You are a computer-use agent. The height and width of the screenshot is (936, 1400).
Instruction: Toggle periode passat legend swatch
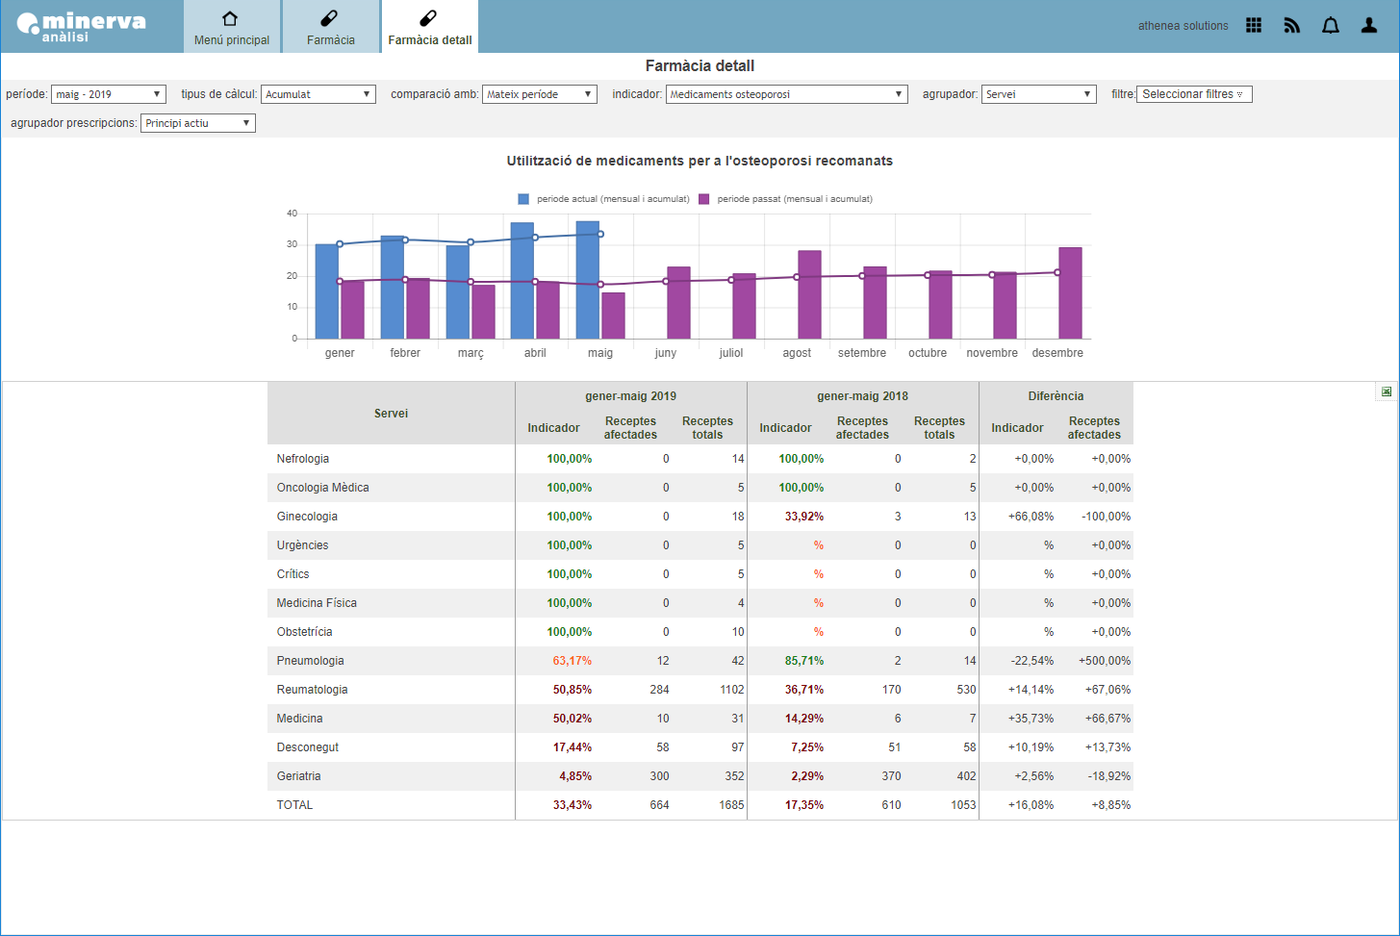704,199
